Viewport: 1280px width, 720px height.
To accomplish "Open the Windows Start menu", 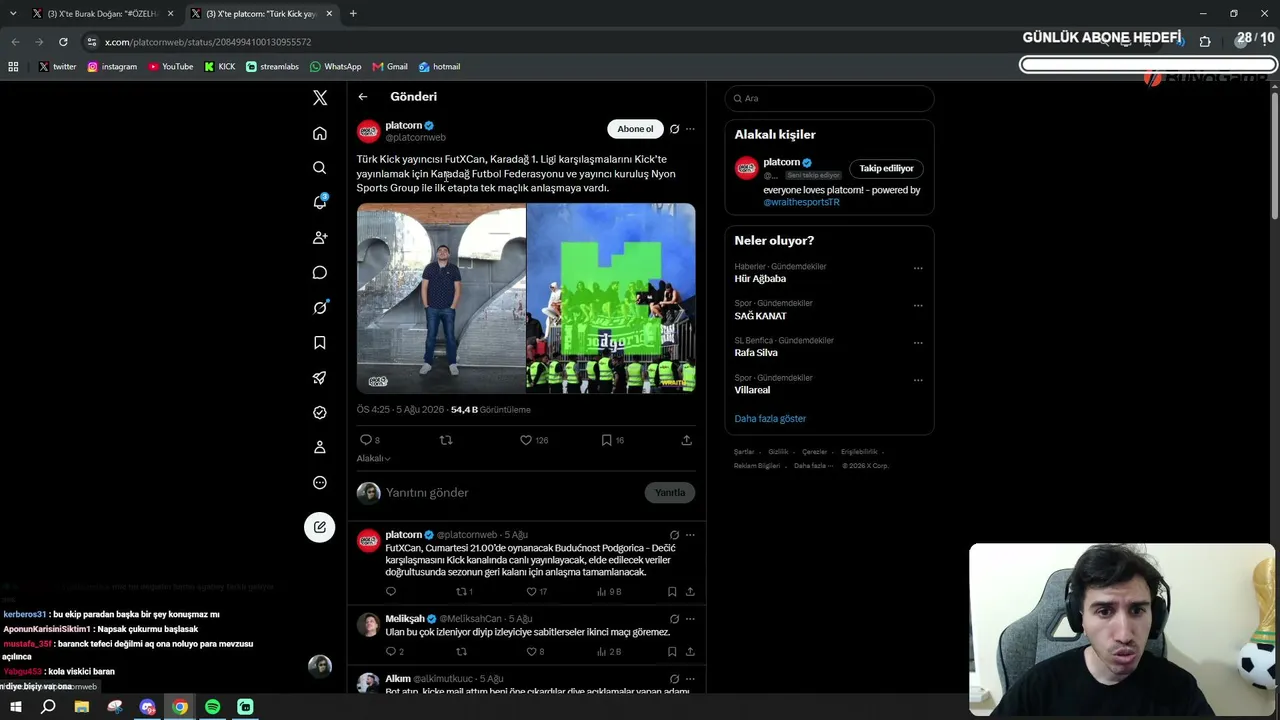I will coord(16,707).
